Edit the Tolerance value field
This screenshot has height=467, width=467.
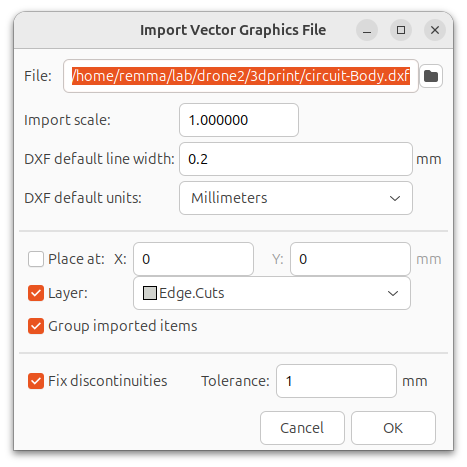click(336, 381)
